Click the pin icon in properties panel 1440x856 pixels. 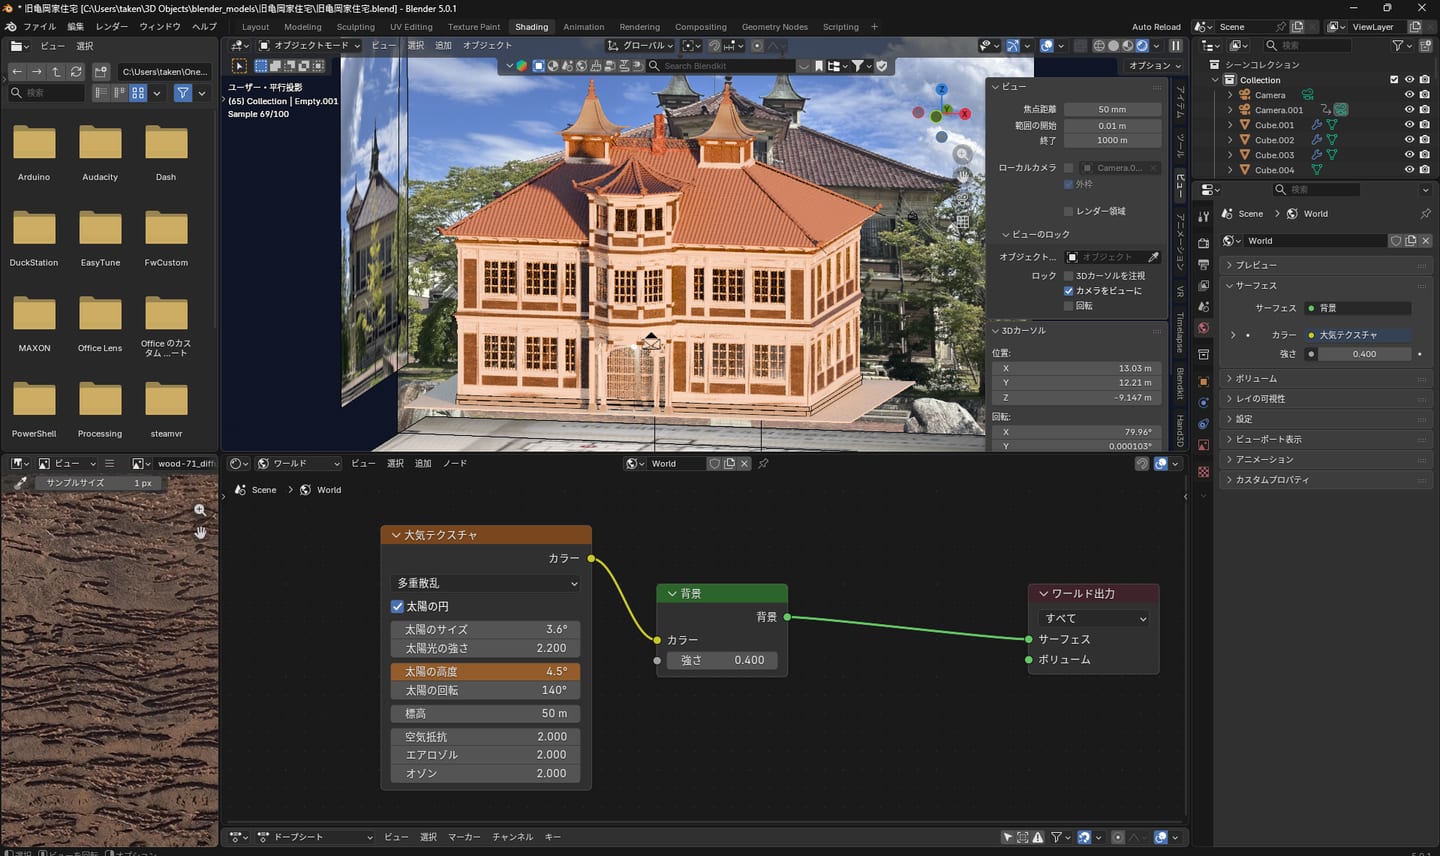tap(1425, 214)
